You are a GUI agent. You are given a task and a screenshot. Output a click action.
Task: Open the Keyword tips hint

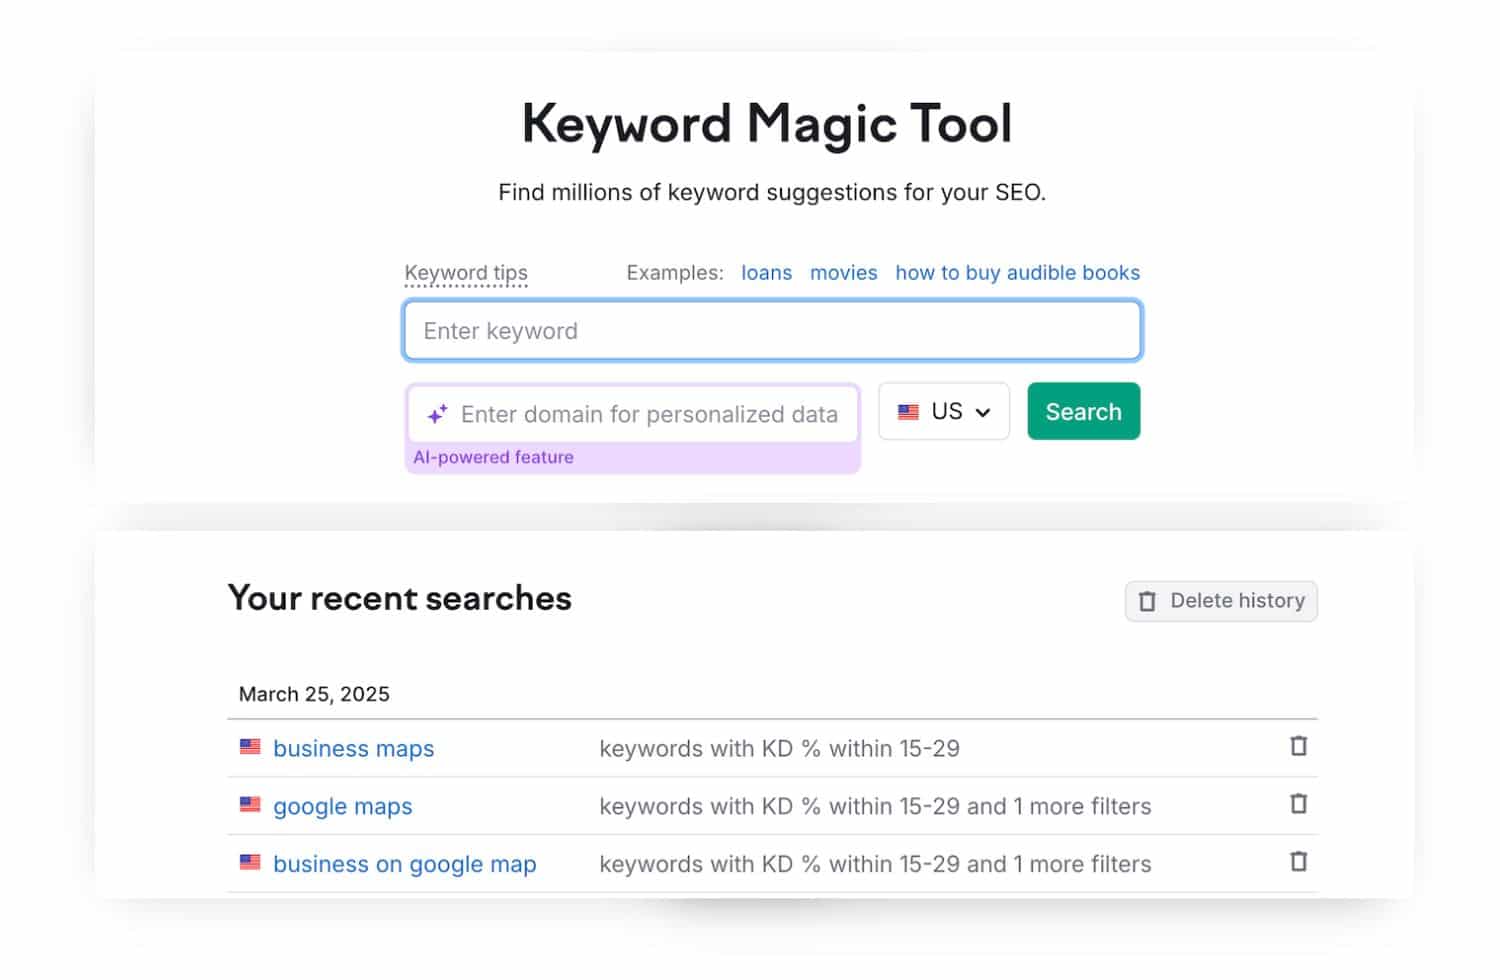tap(466, 273)
